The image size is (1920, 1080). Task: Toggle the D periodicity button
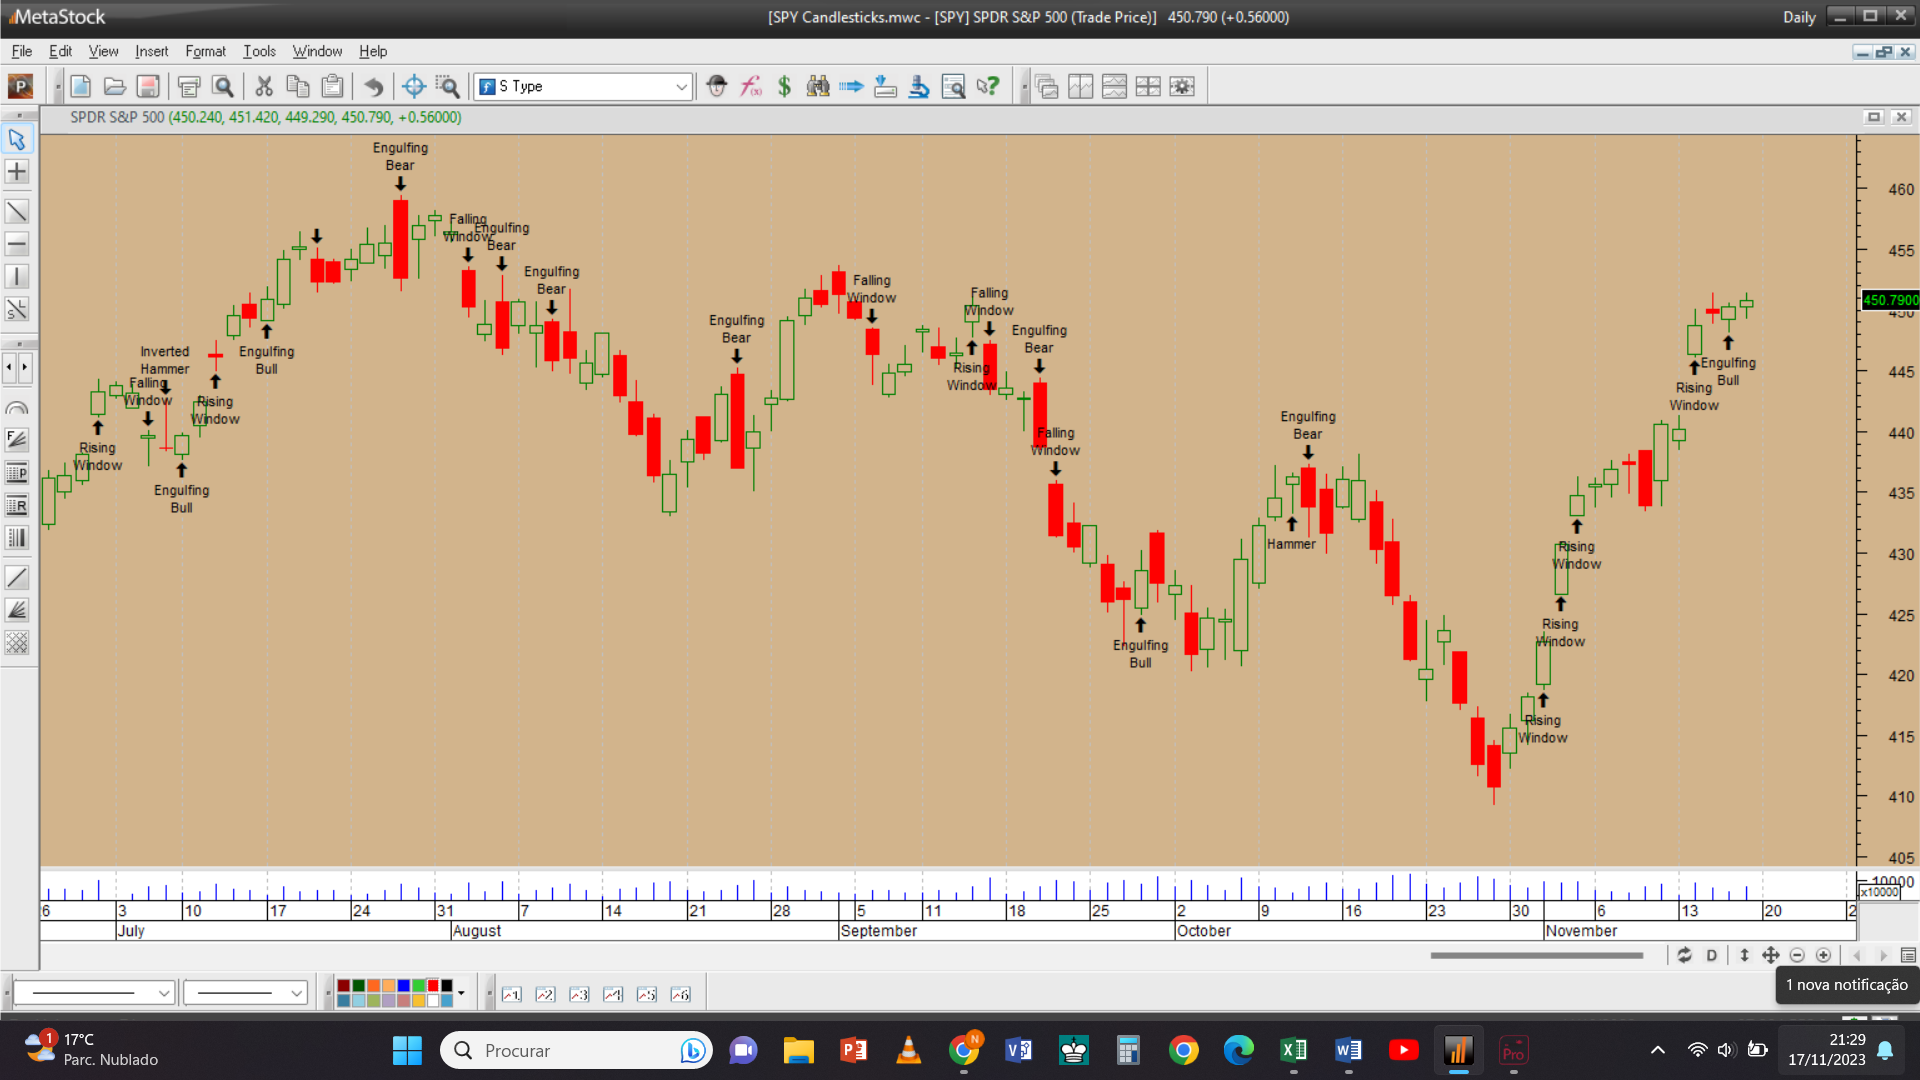1712,955
